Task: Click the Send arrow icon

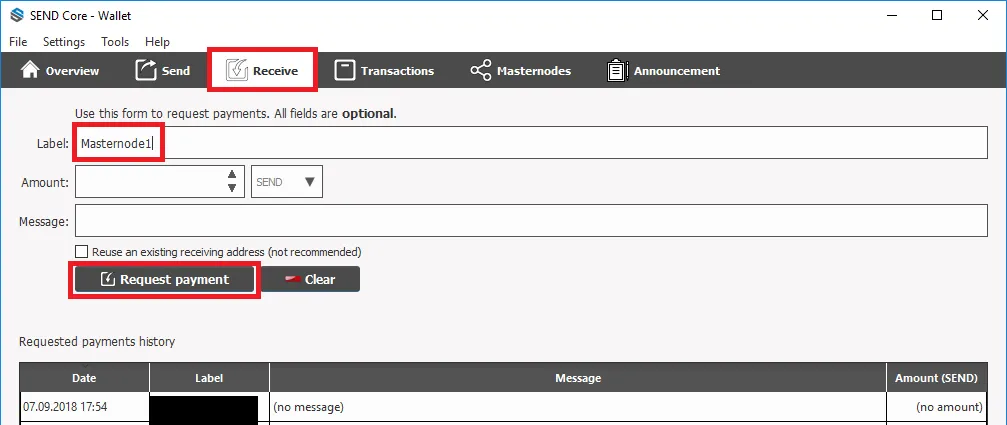Action: pos(146,70)
